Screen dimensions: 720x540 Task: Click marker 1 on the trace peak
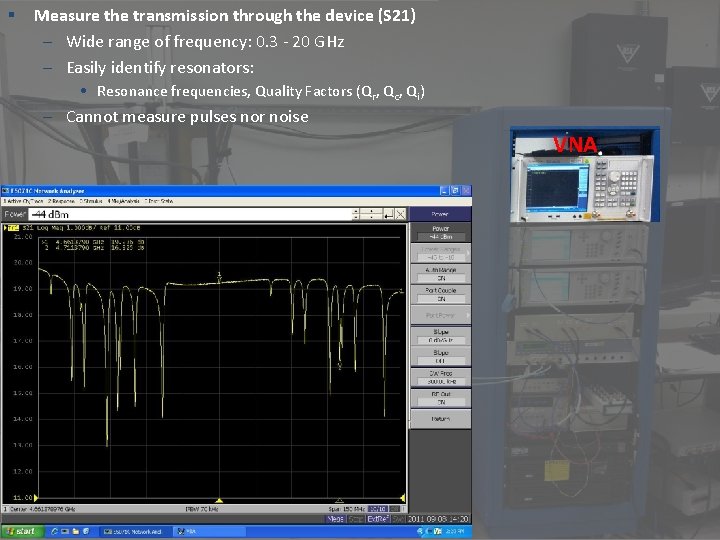point(219,276)
